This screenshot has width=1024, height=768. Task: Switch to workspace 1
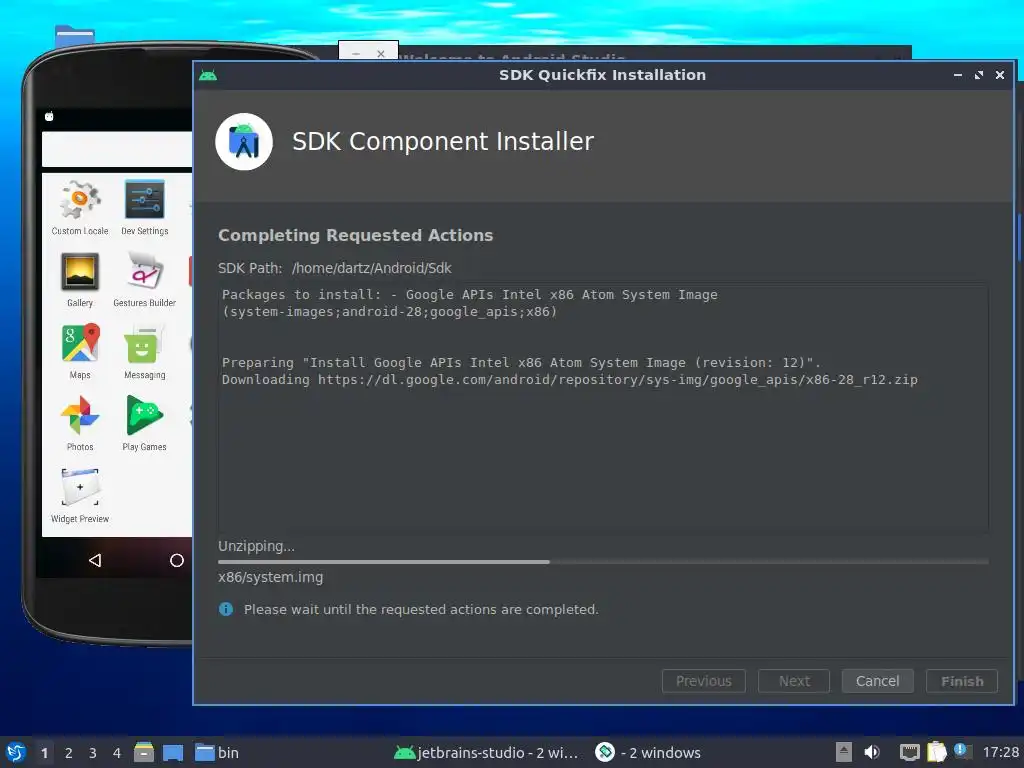pyautogui.click(x=44, y=753)
